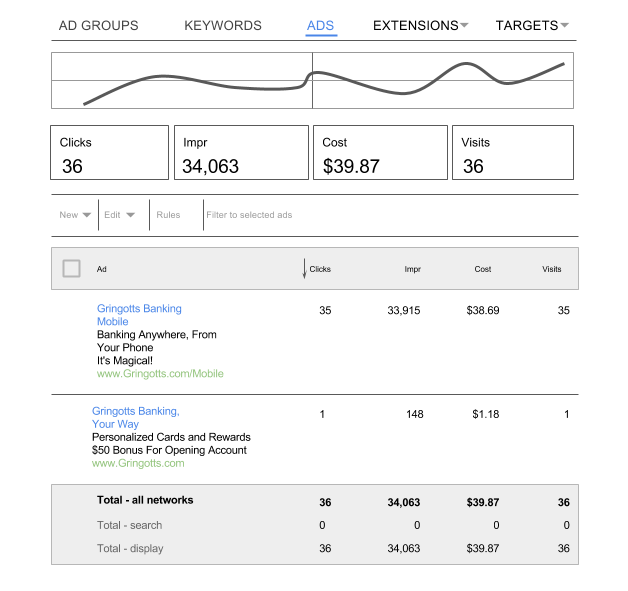628x591 pixels.
Task: Sort by the Visits column header
Action: pos(551,269)
